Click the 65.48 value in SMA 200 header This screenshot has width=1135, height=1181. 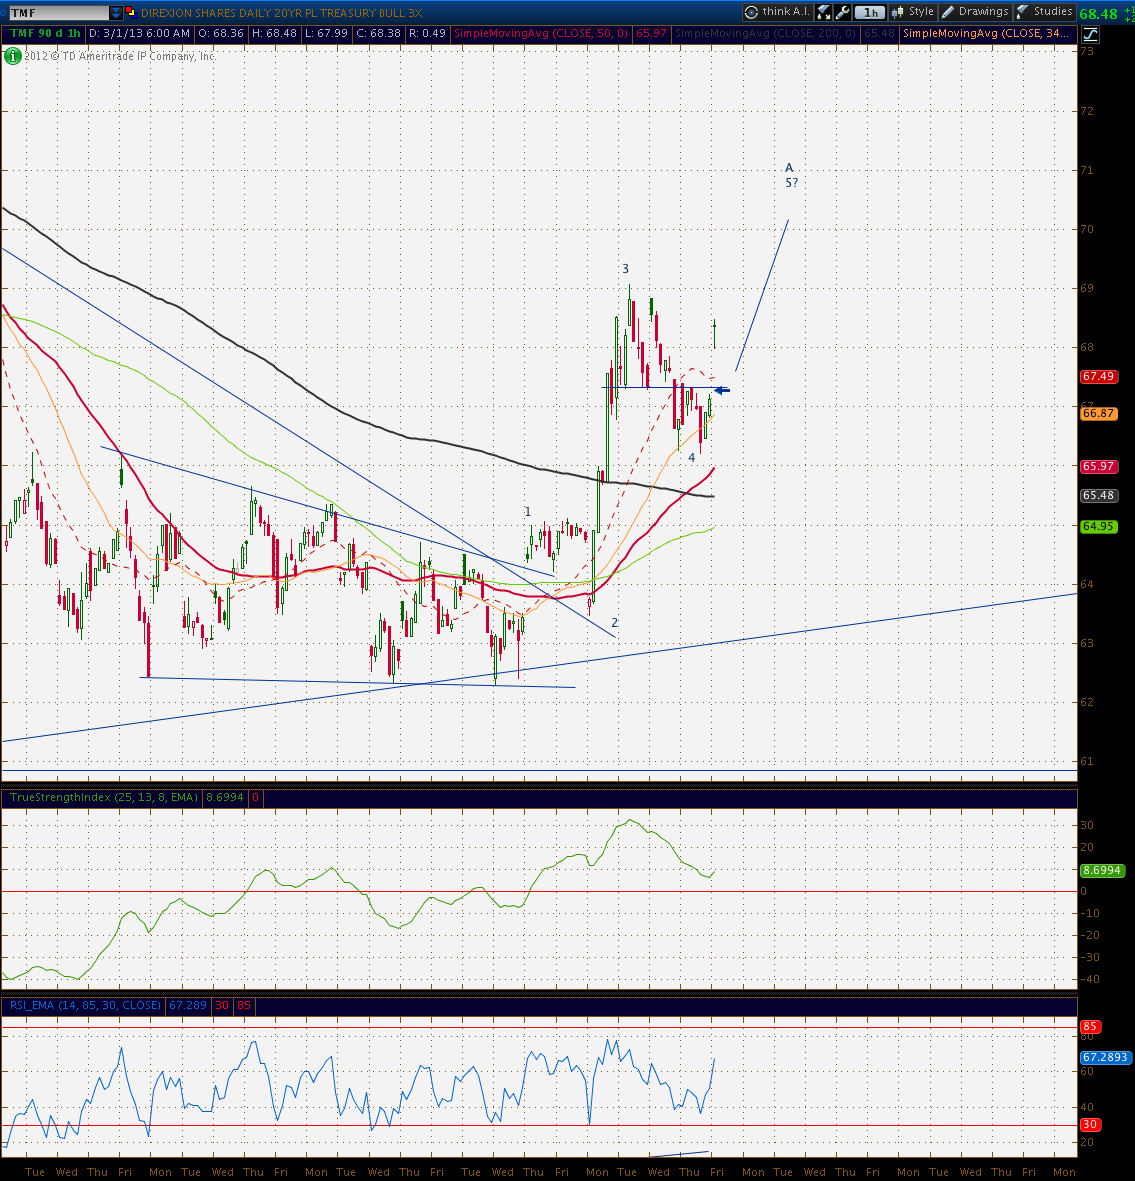879,34
